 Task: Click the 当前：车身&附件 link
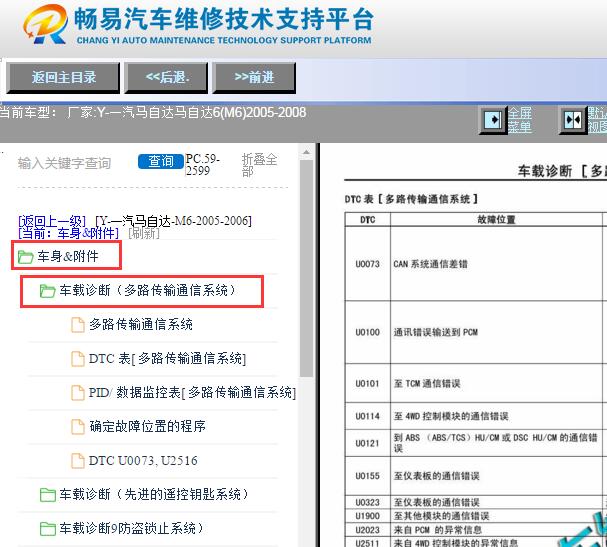click(69, 233)
